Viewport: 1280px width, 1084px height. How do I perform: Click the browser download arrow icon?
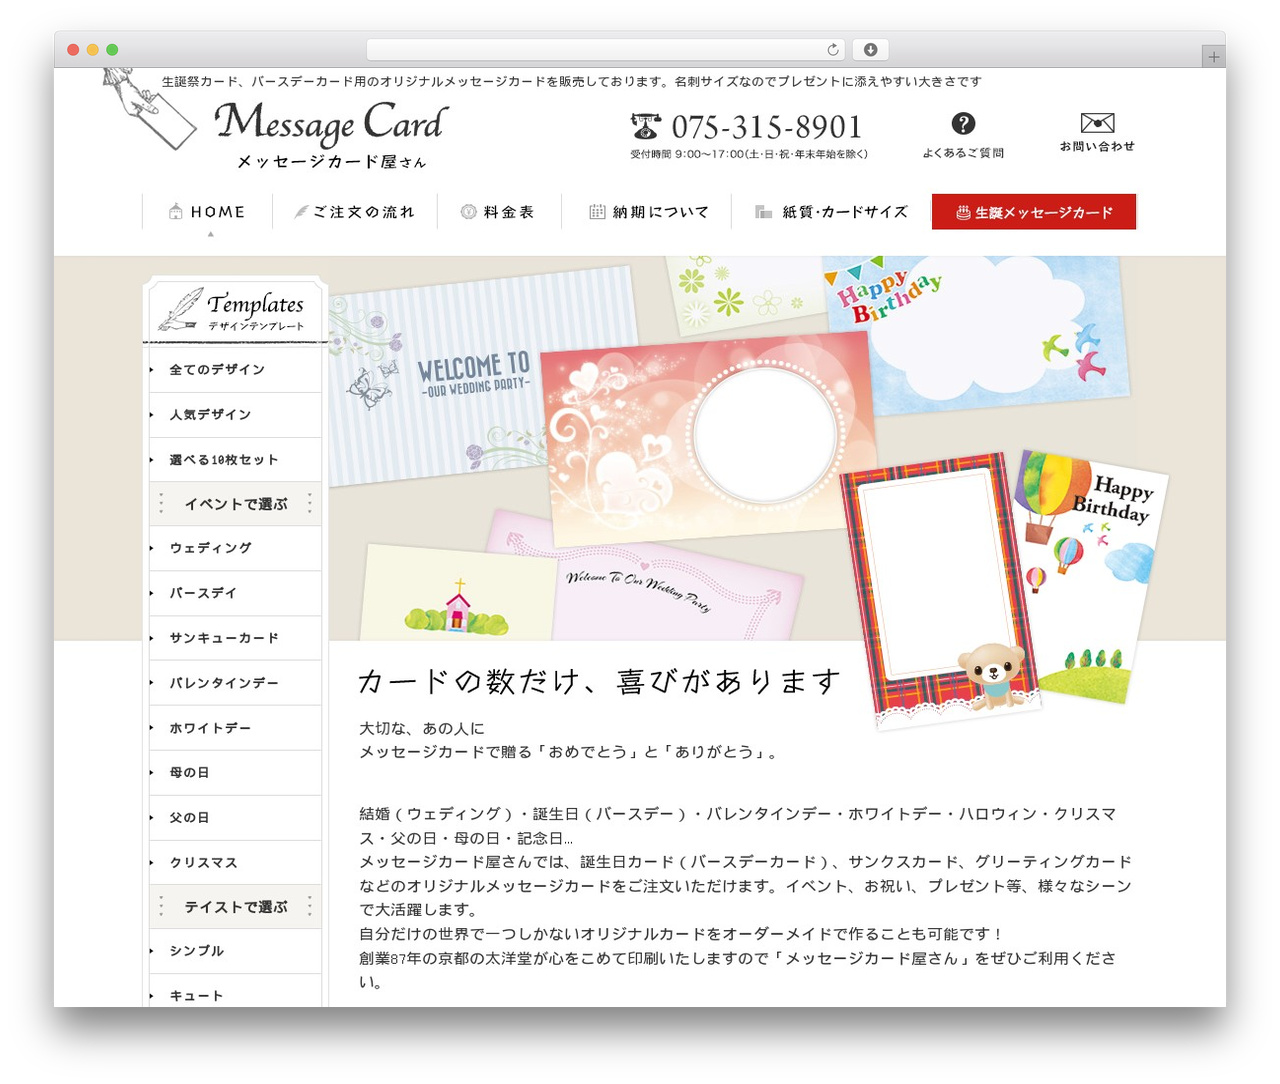[x=870, y=49]
